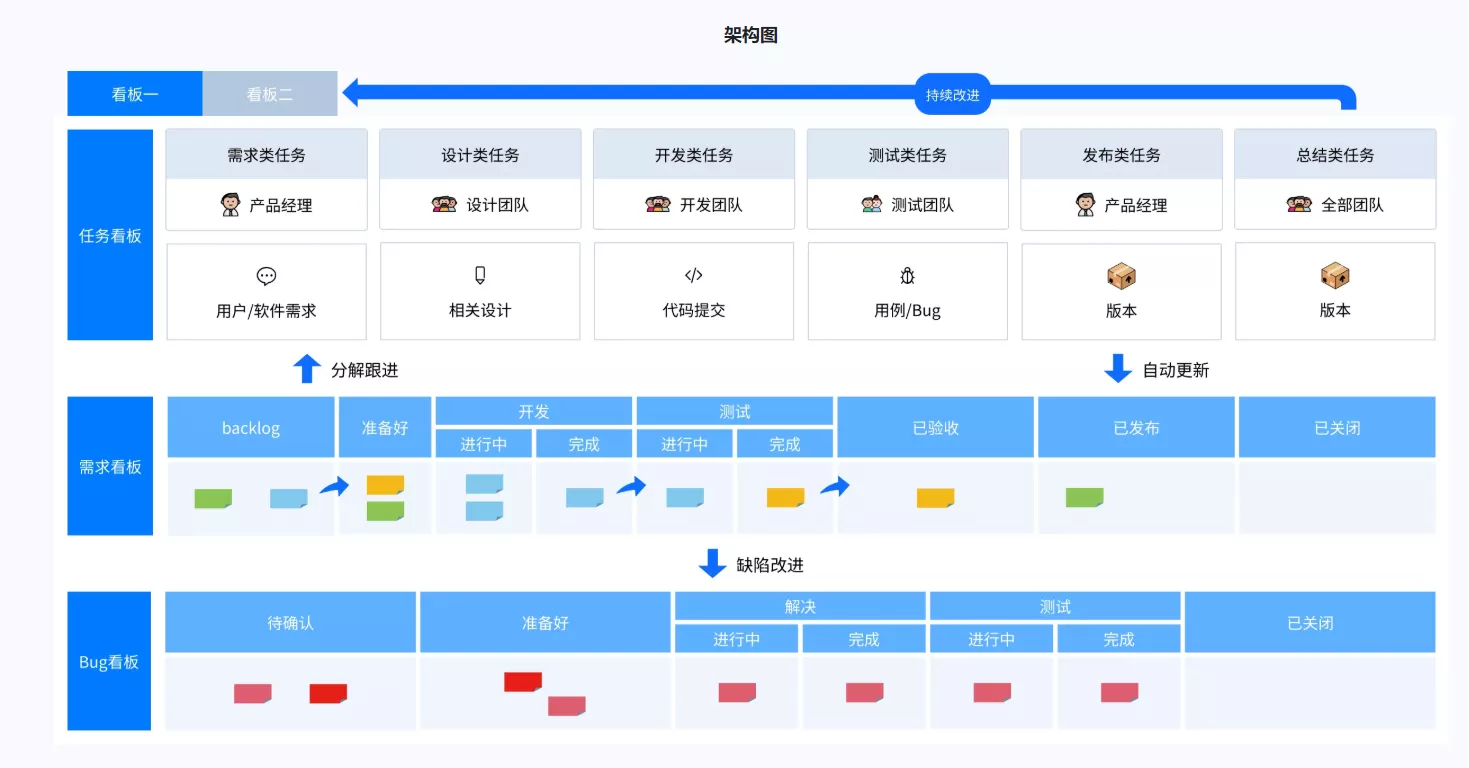This screenshot has height=768, width=1469.
Task: Click the 缺陷改进 text
Action: 770,565
